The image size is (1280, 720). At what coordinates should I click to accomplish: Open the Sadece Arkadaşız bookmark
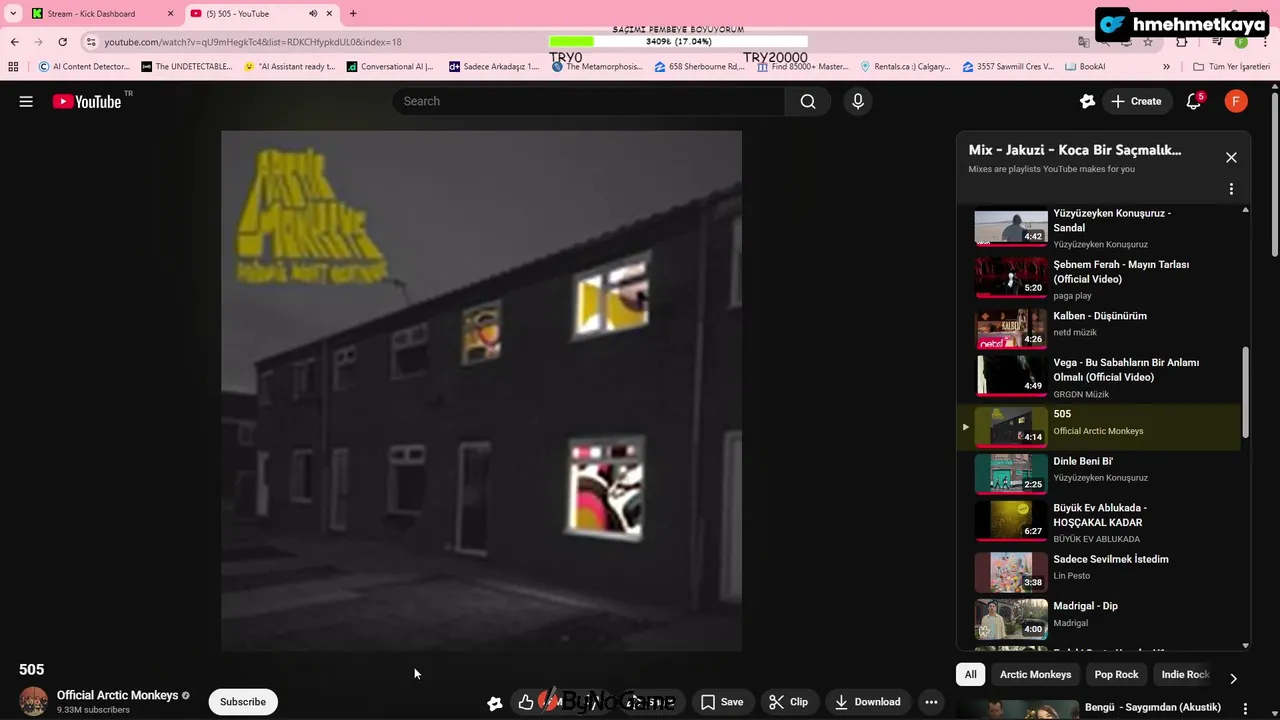point(494,67)
